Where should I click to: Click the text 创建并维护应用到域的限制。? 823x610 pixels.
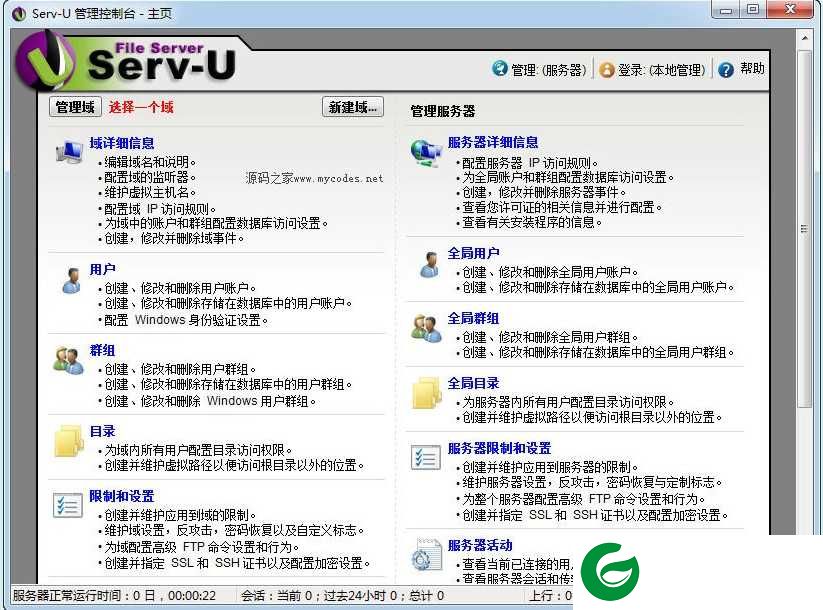pyautogui.click(x=180, y=515)
